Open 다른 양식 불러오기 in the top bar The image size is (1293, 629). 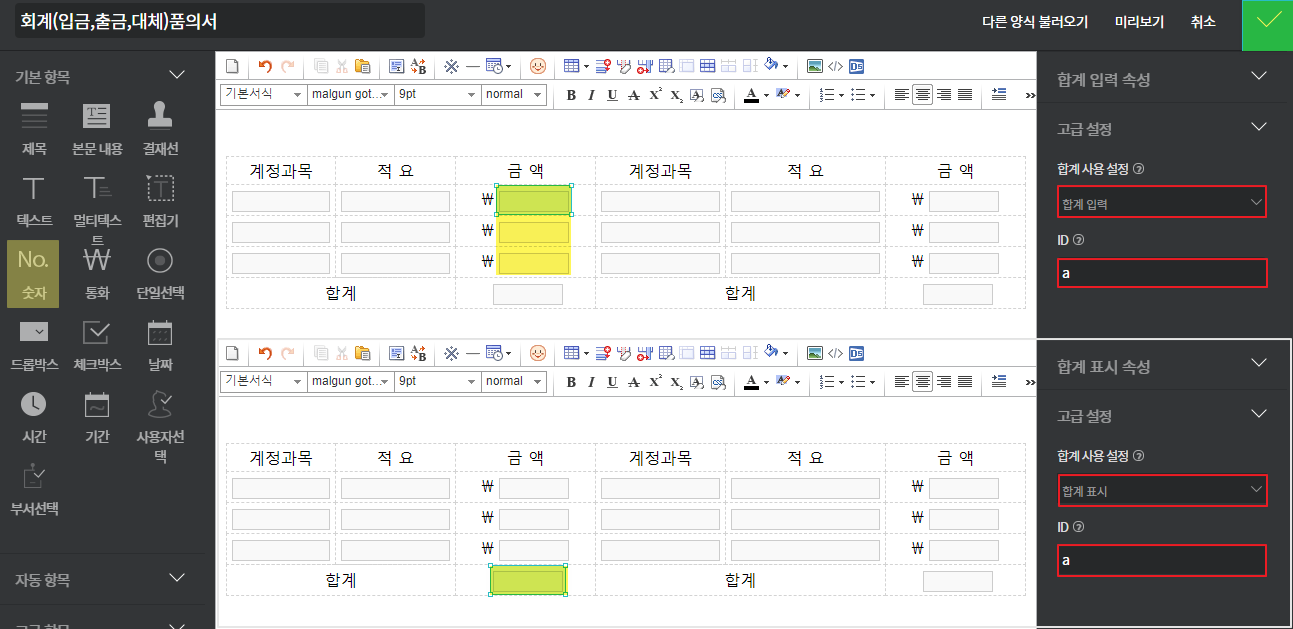1035,22
